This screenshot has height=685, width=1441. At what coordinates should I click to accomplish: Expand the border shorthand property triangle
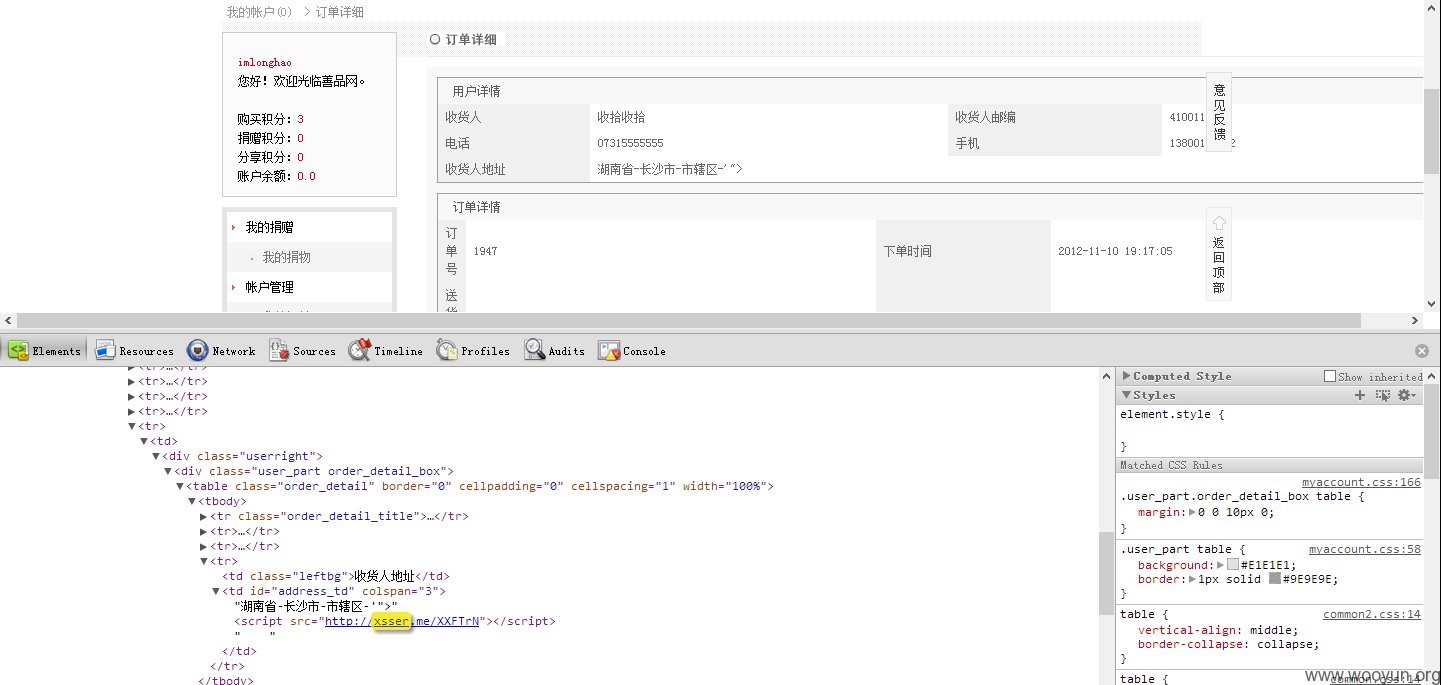point(1192,579)
